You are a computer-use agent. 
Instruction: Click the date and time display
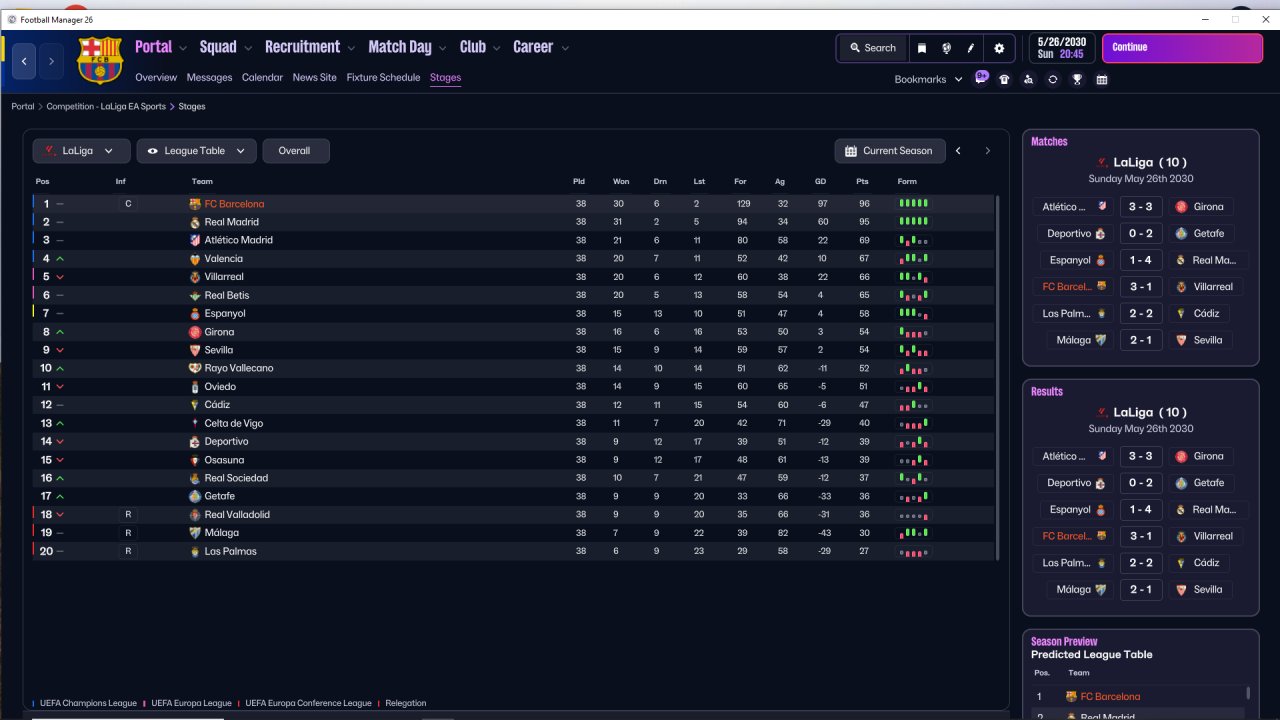click(x=1060, y=48)
